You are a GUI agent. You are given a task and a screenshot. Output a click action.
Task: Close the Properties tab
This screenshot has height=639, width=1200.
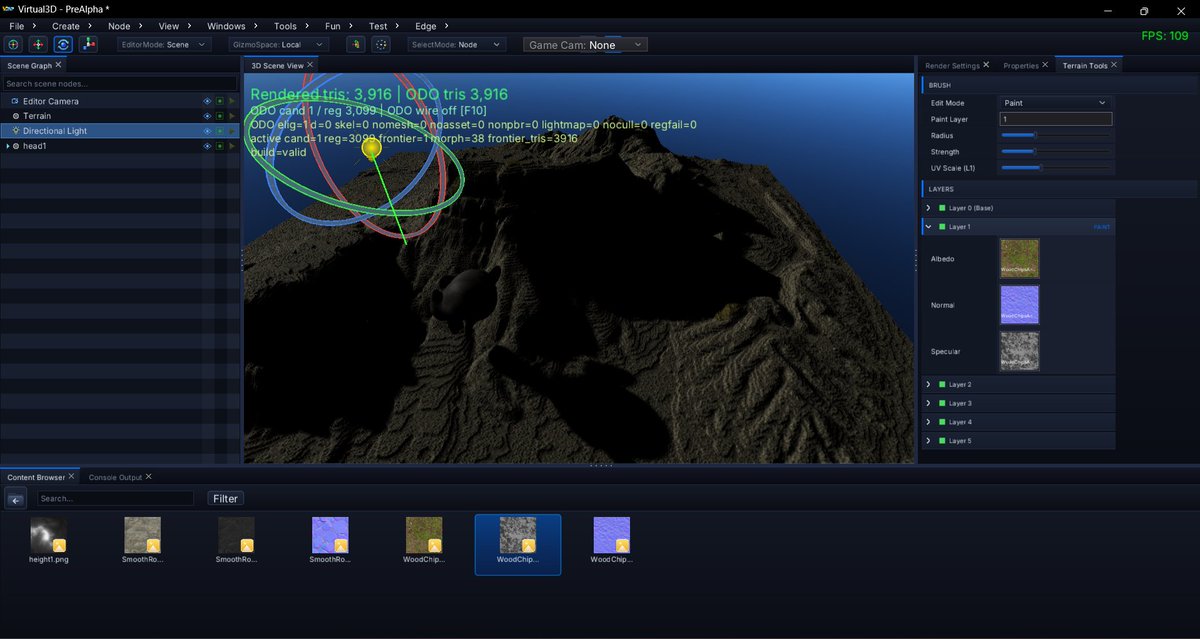(x=1046, y=65)
